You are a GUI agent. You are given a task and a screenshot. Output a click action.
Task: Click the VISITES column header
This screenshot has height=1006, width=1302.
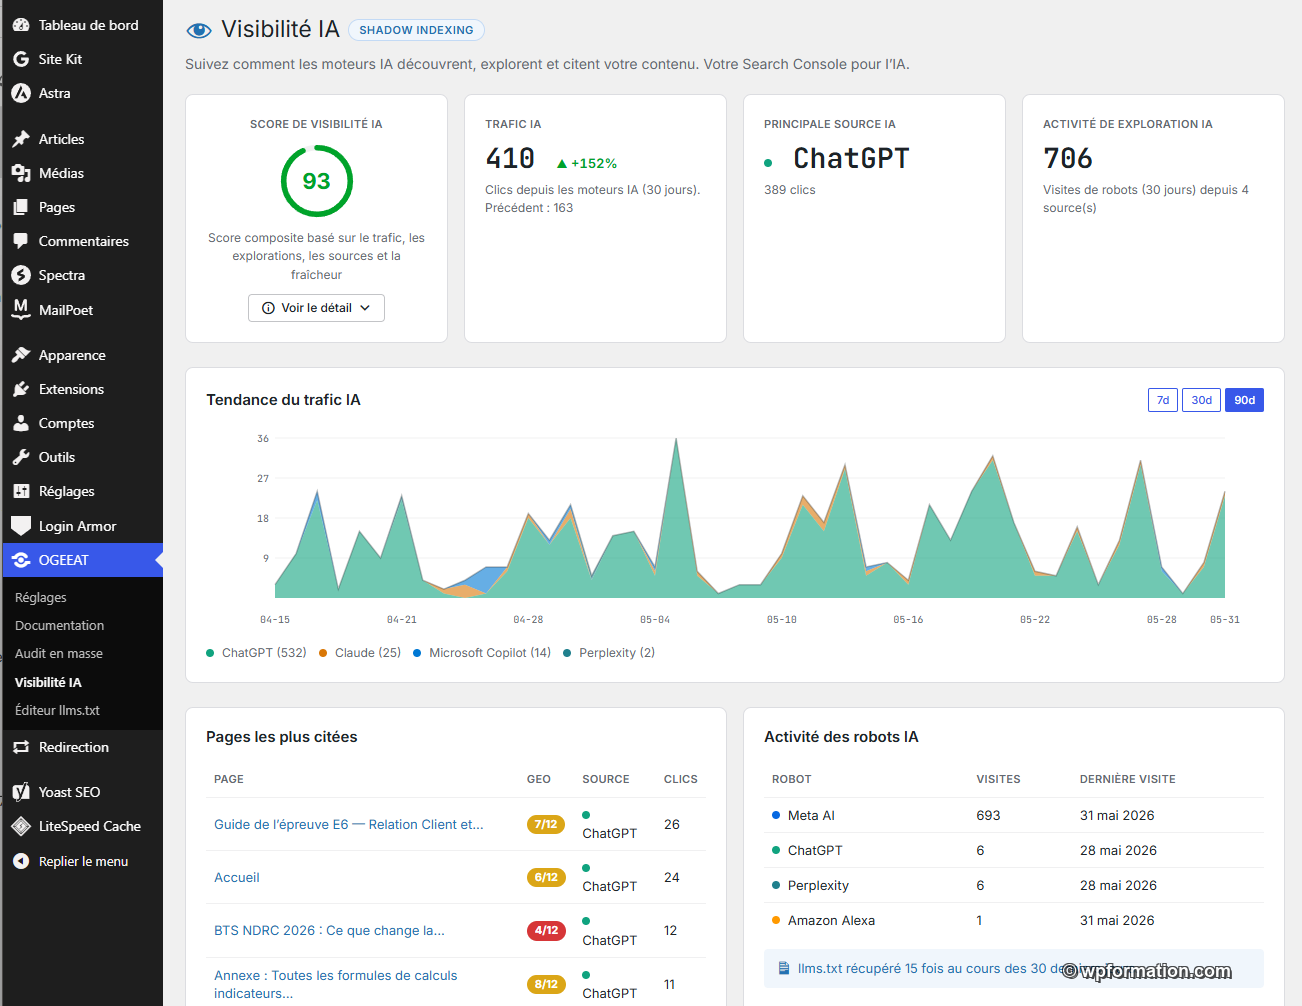pyautogui.click(x=998, y=779)
